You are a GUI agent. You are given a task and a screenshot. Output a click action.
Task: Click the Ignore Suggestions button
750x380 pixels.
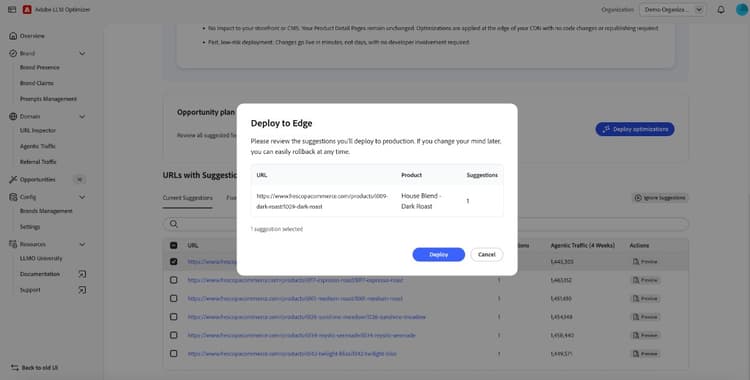point(660,198)
